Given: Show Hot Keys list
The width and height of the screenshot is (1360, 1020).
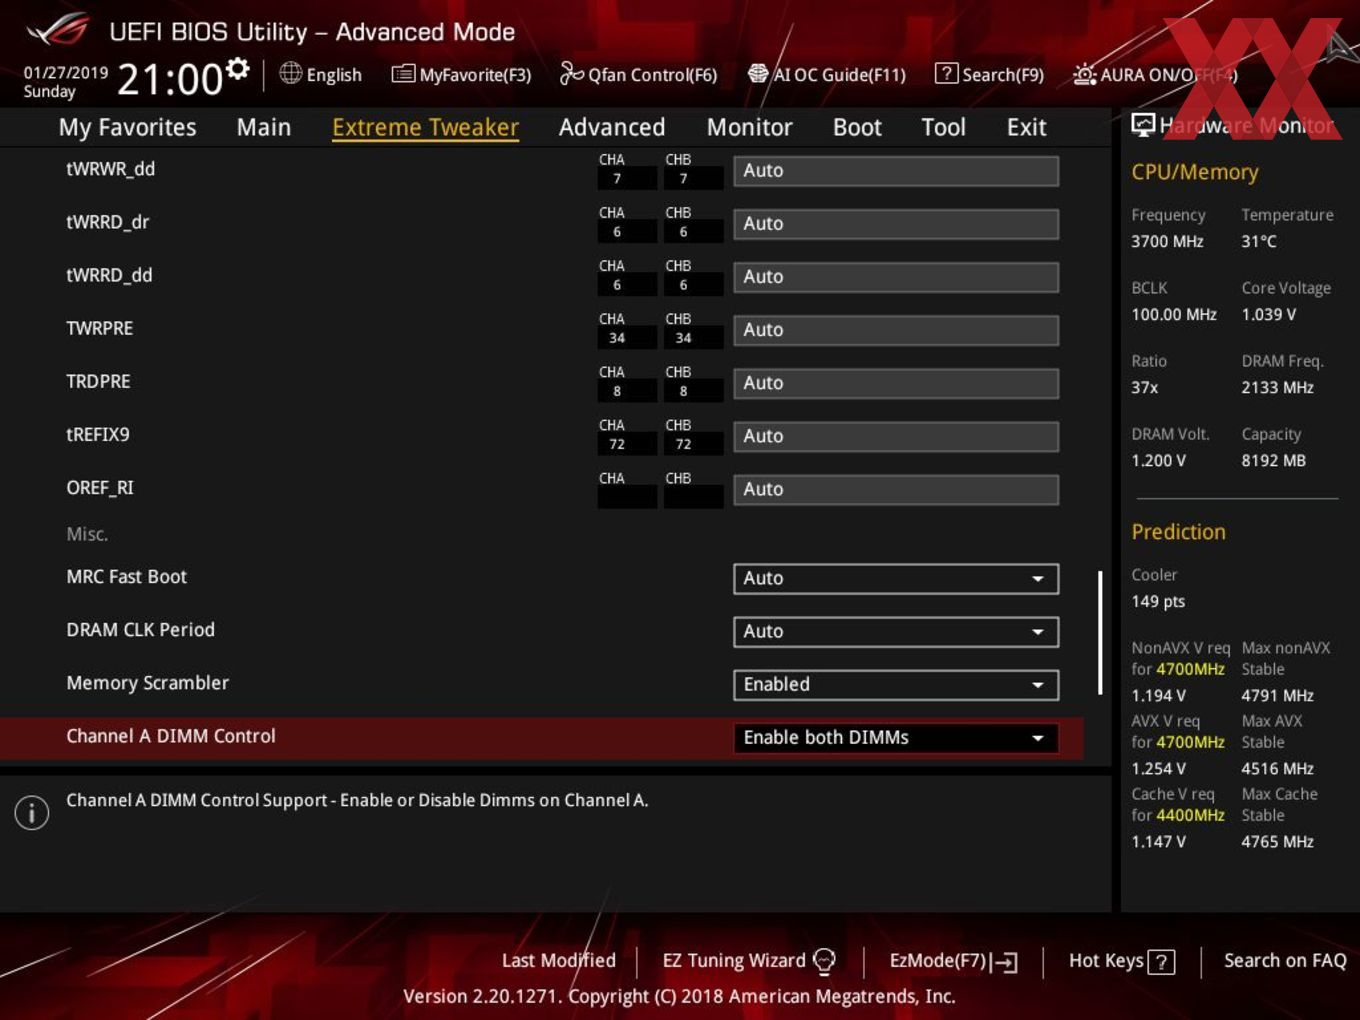Looking at the screenshot, I should [x=1122, y=961].
